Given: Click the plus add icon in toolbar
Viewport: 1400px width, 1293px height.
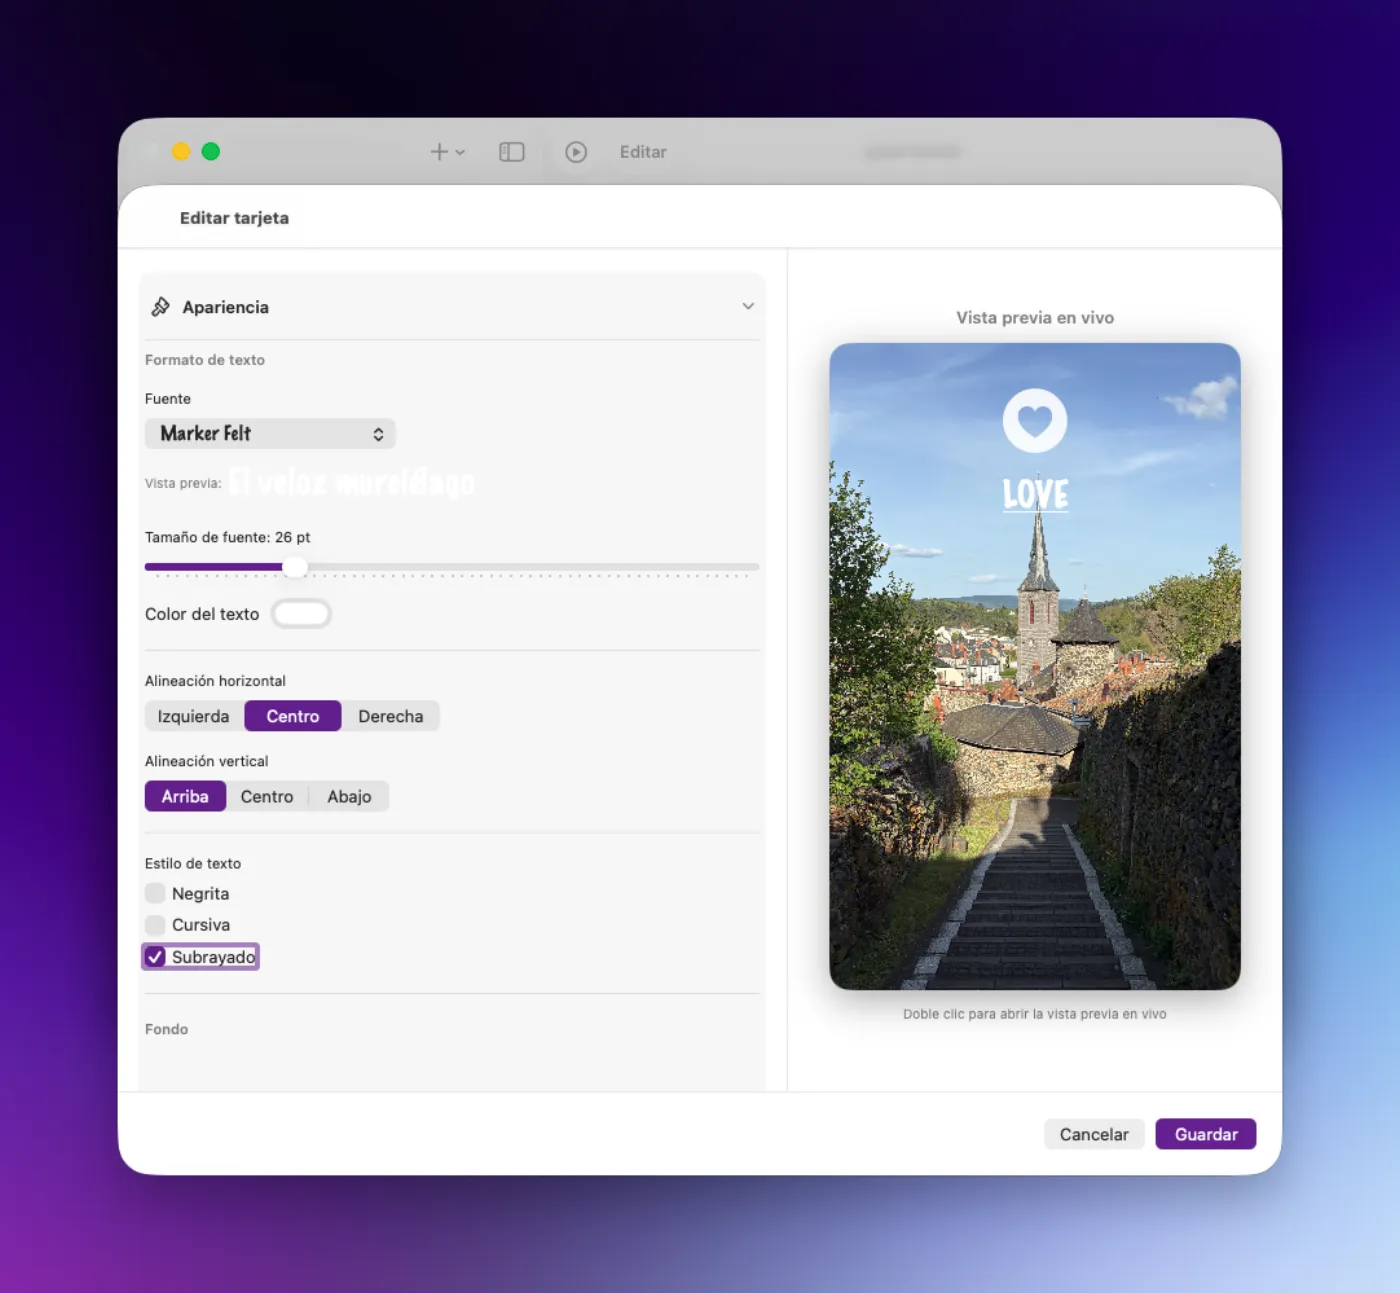Looking at the screenshot, I should click(x=439, y=152).
